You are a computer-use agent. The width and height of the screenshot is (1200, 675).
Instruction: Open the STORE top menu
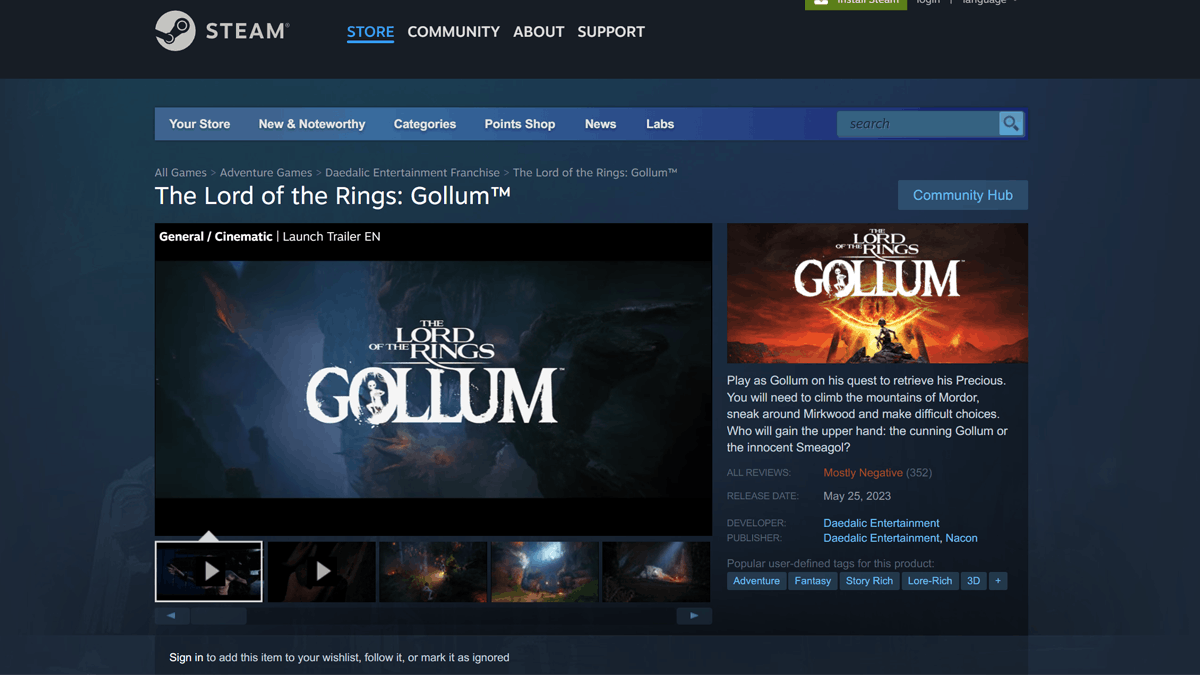click(x=370, y=32)
